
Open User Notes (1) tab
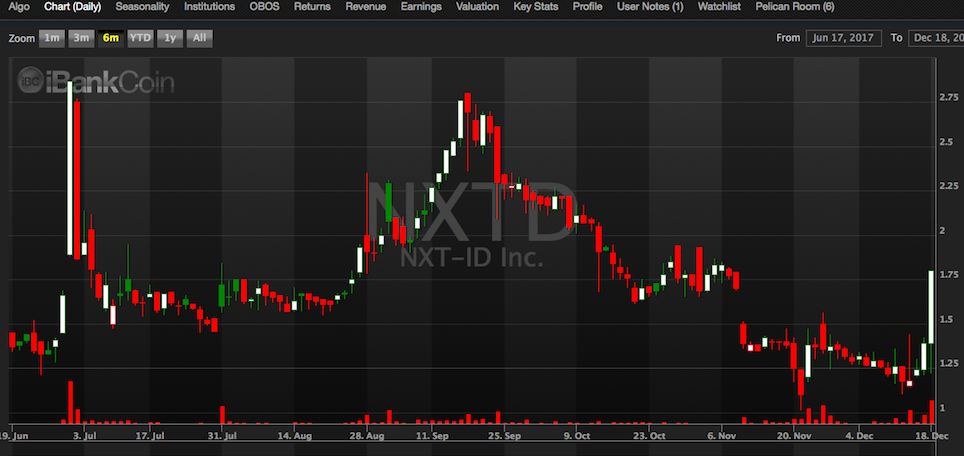coord(650,7)
